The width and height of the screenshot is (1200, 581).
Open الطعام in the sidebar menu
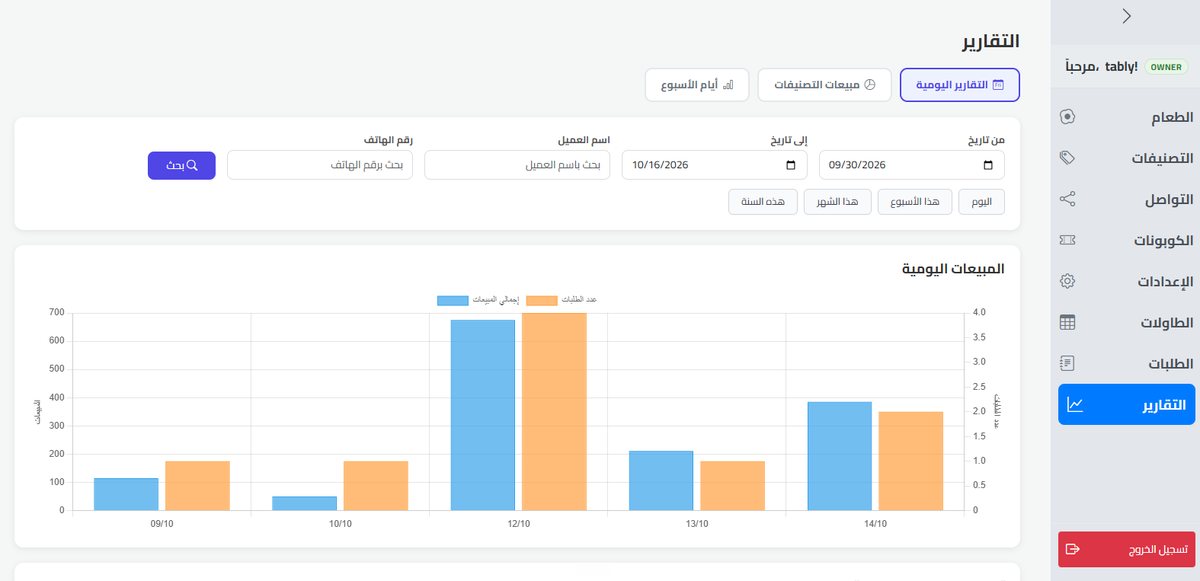click(1126, 117)
